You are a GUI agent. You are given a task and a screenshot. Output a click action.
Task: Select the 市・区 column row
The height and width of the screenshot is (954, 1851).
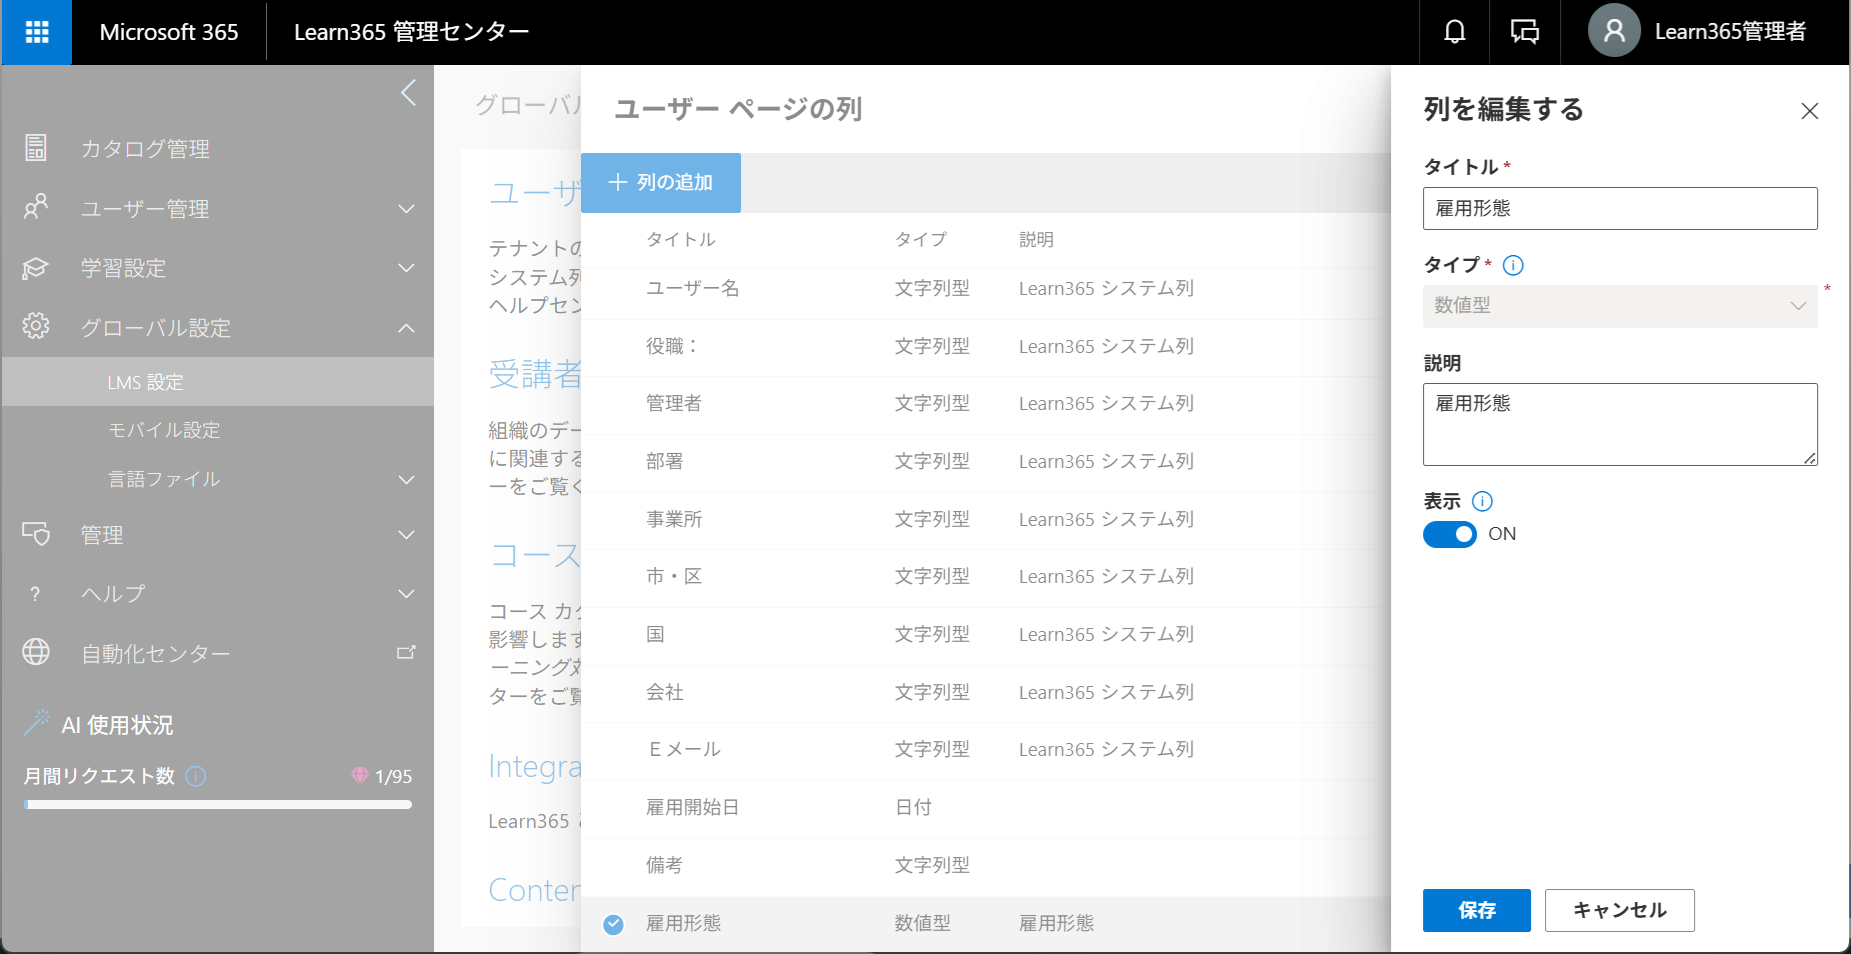point(985,577)
